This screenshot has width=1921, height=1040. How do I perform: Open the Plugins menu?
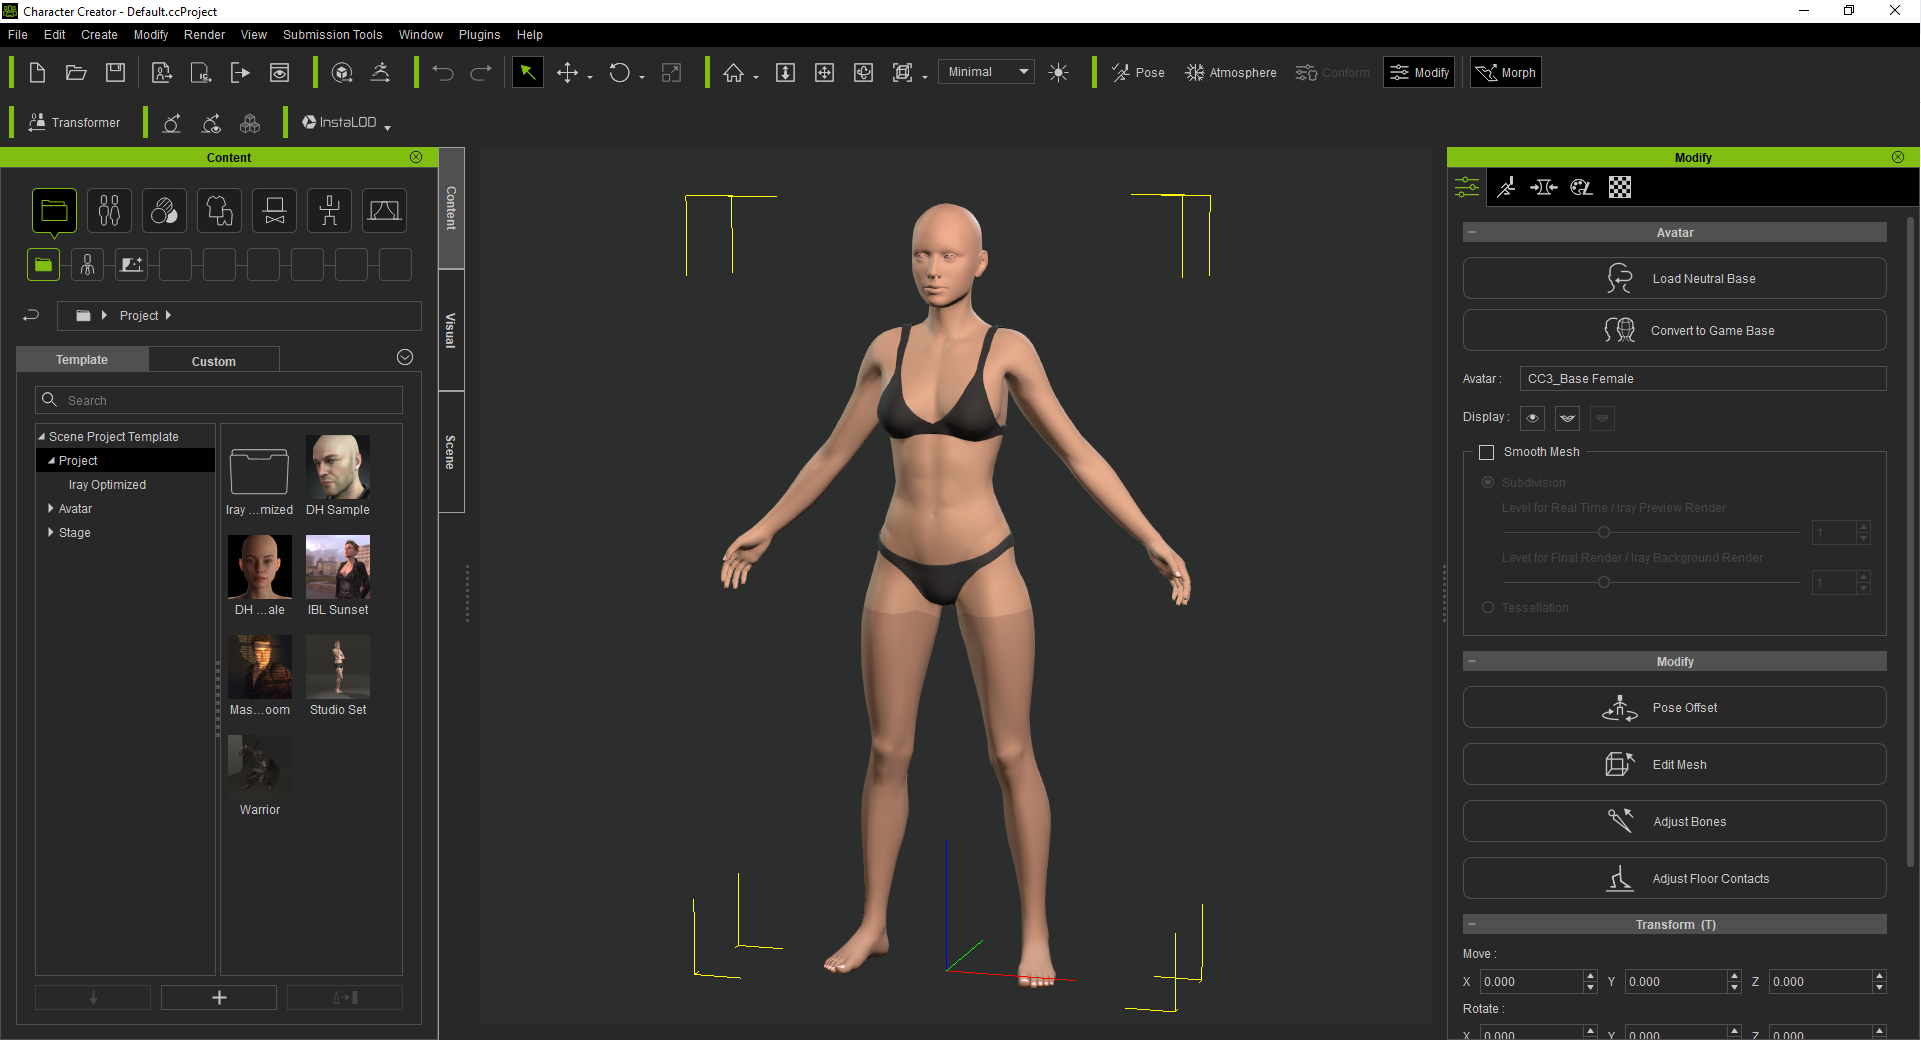tap(479, 34)
